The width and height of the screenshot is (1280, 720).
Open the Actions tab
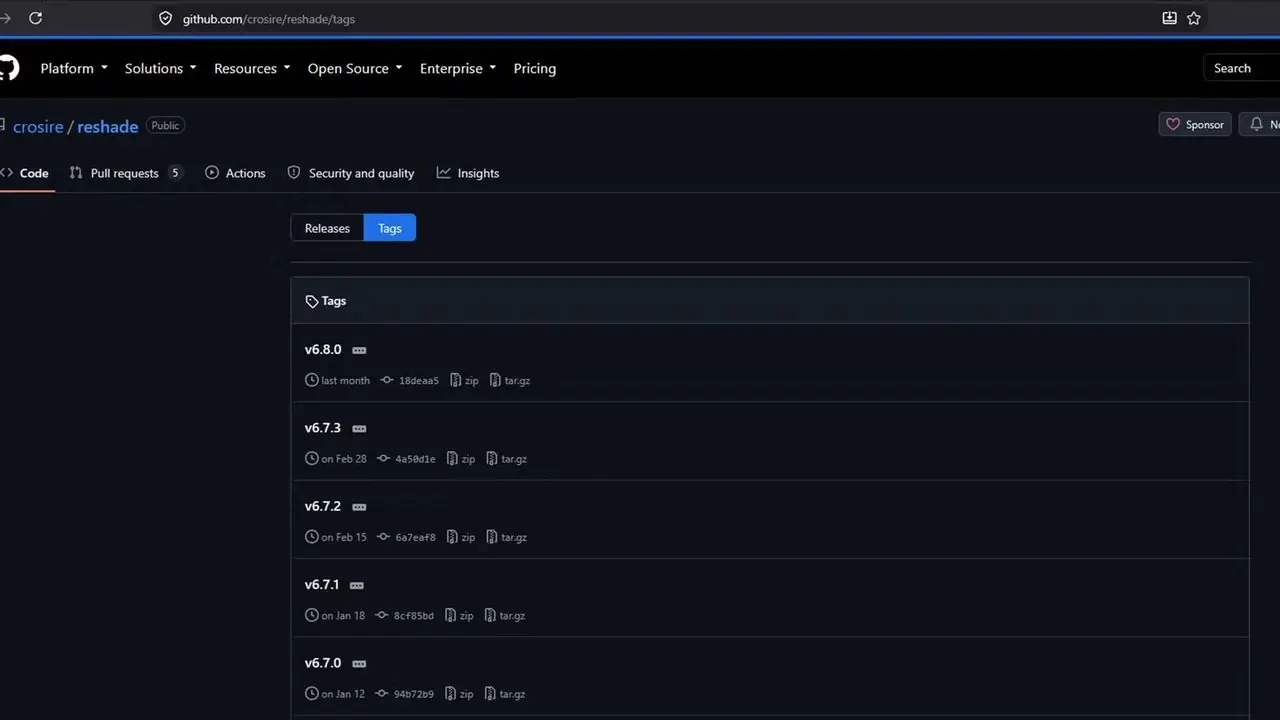(x=235, y=173)
